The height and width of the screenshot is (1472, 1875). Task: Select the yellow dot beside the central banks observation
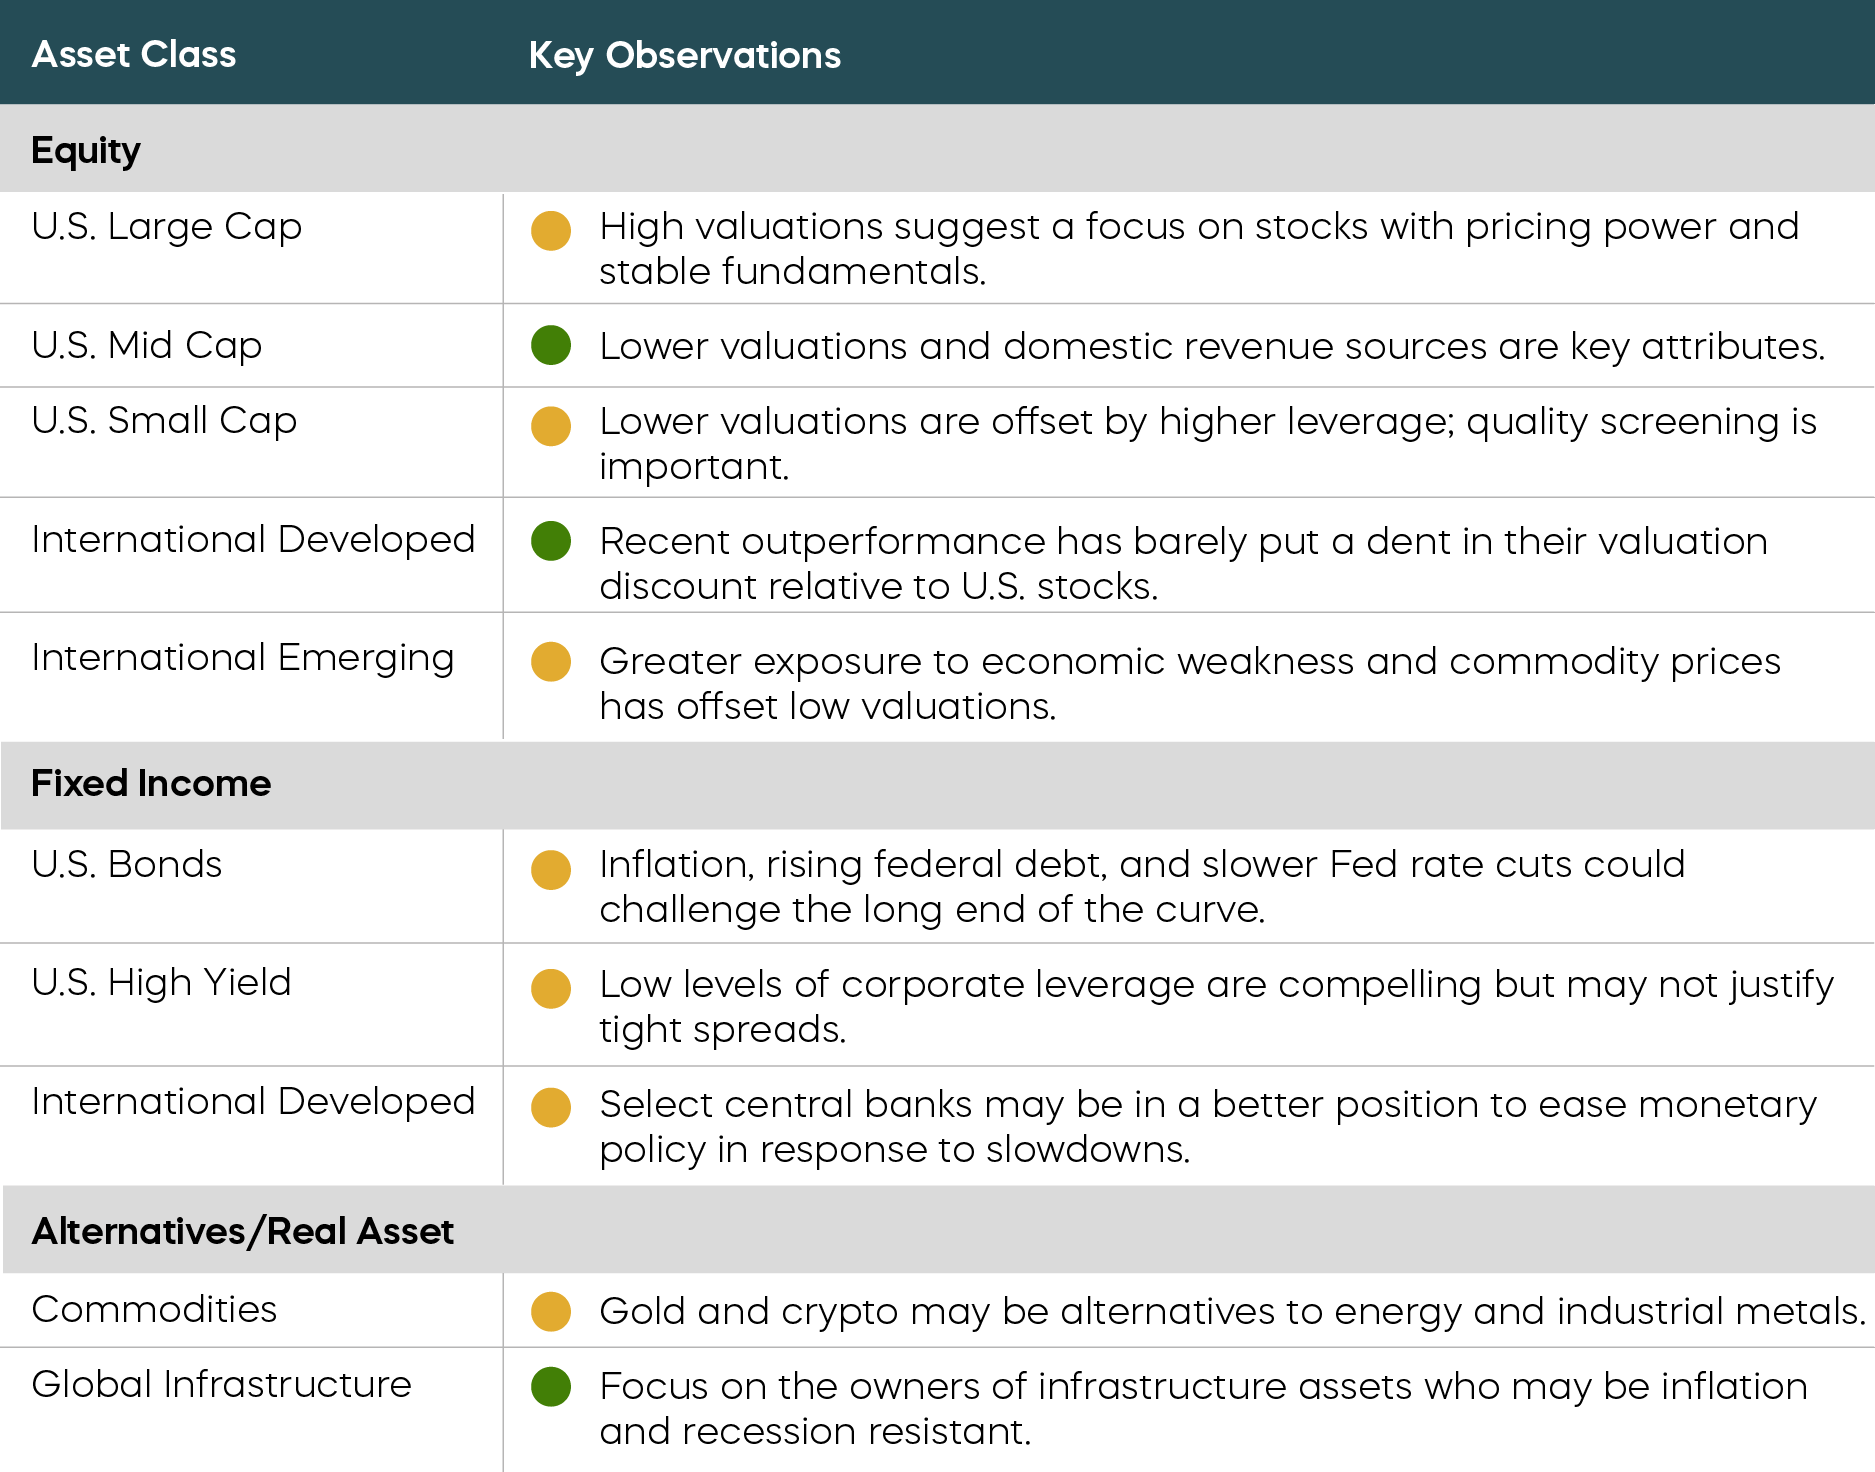pos(551,1107)
